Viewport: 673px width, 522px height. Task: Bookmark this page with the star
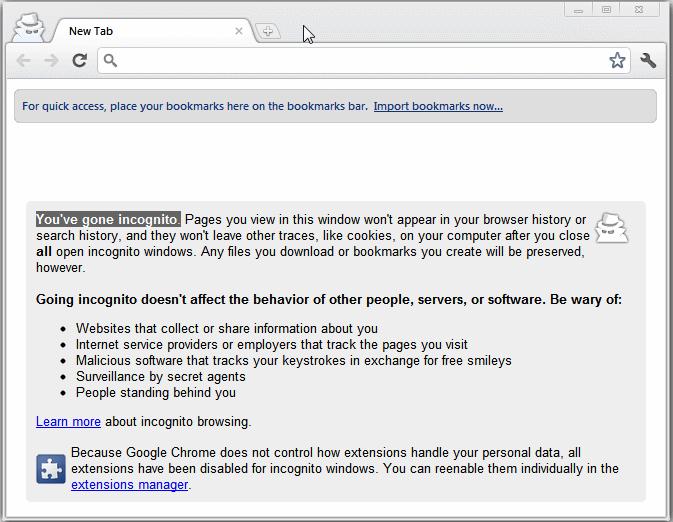pos(617,61)
